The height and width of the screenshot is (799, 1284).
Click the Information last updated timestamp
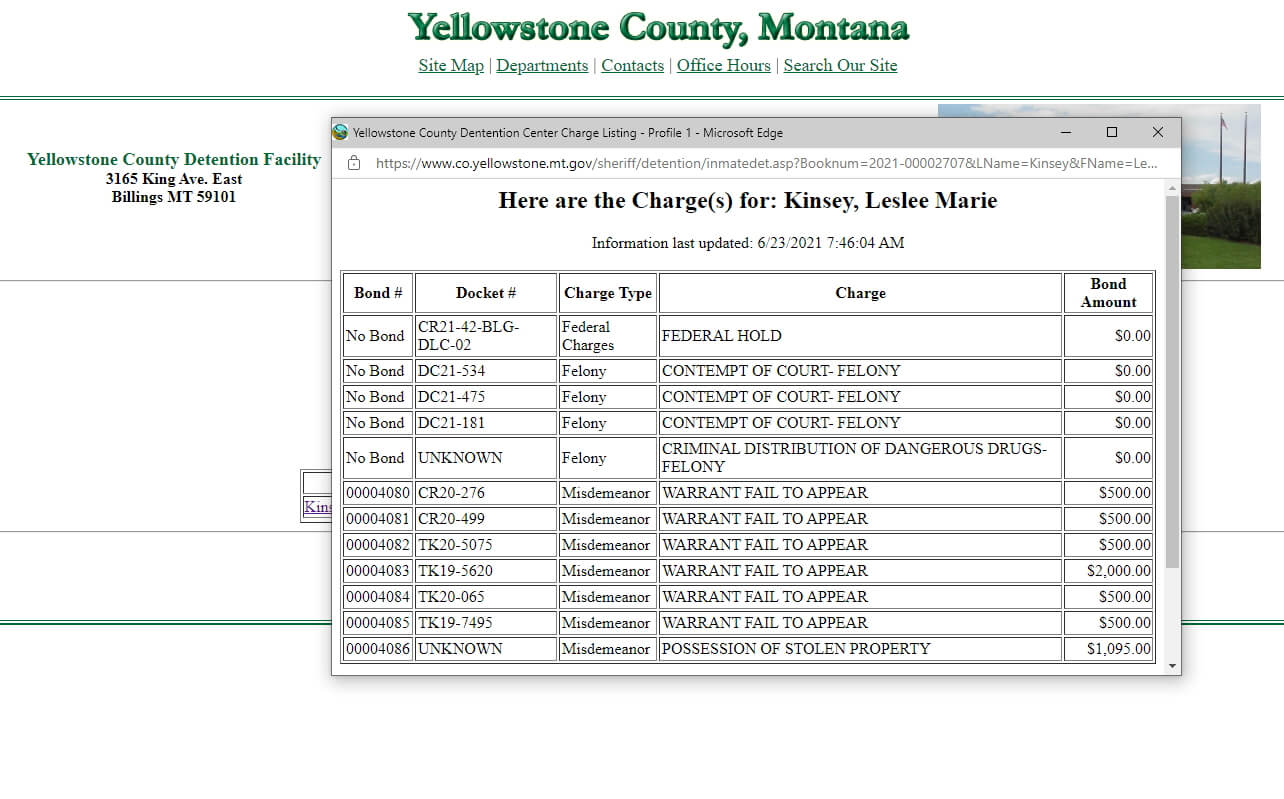point(748,243)
